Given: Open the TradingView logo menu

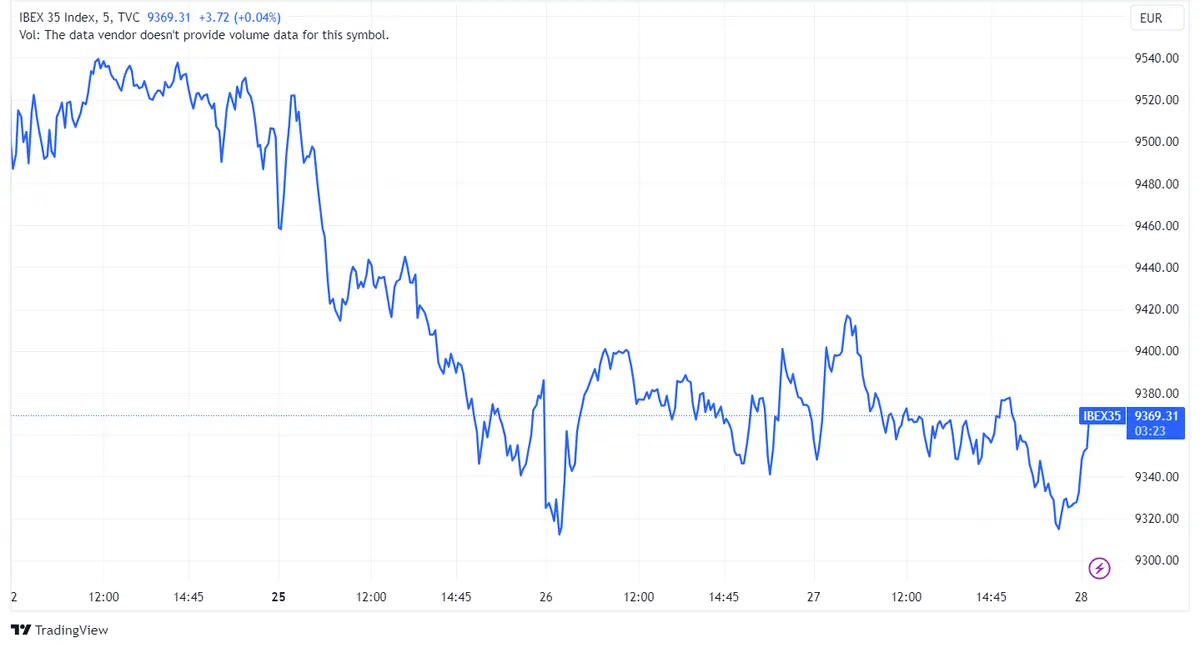Looking at the screenshot, I should 19,630.
